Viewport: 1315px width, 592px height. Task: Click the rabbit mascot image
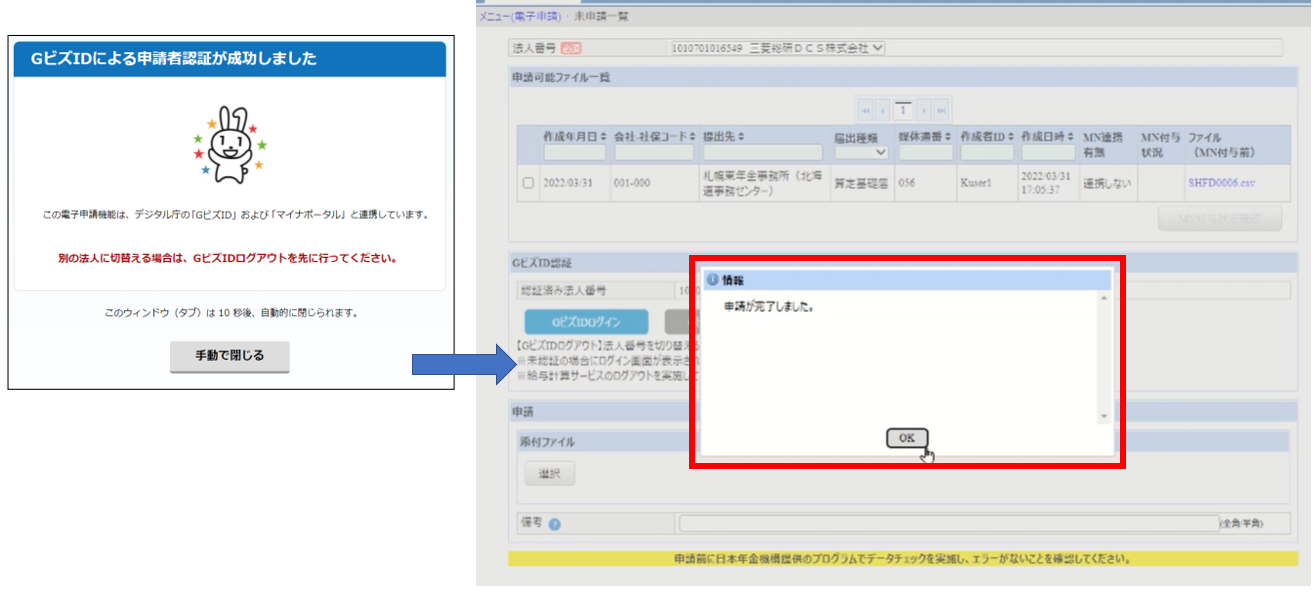[x=229, y=146]
